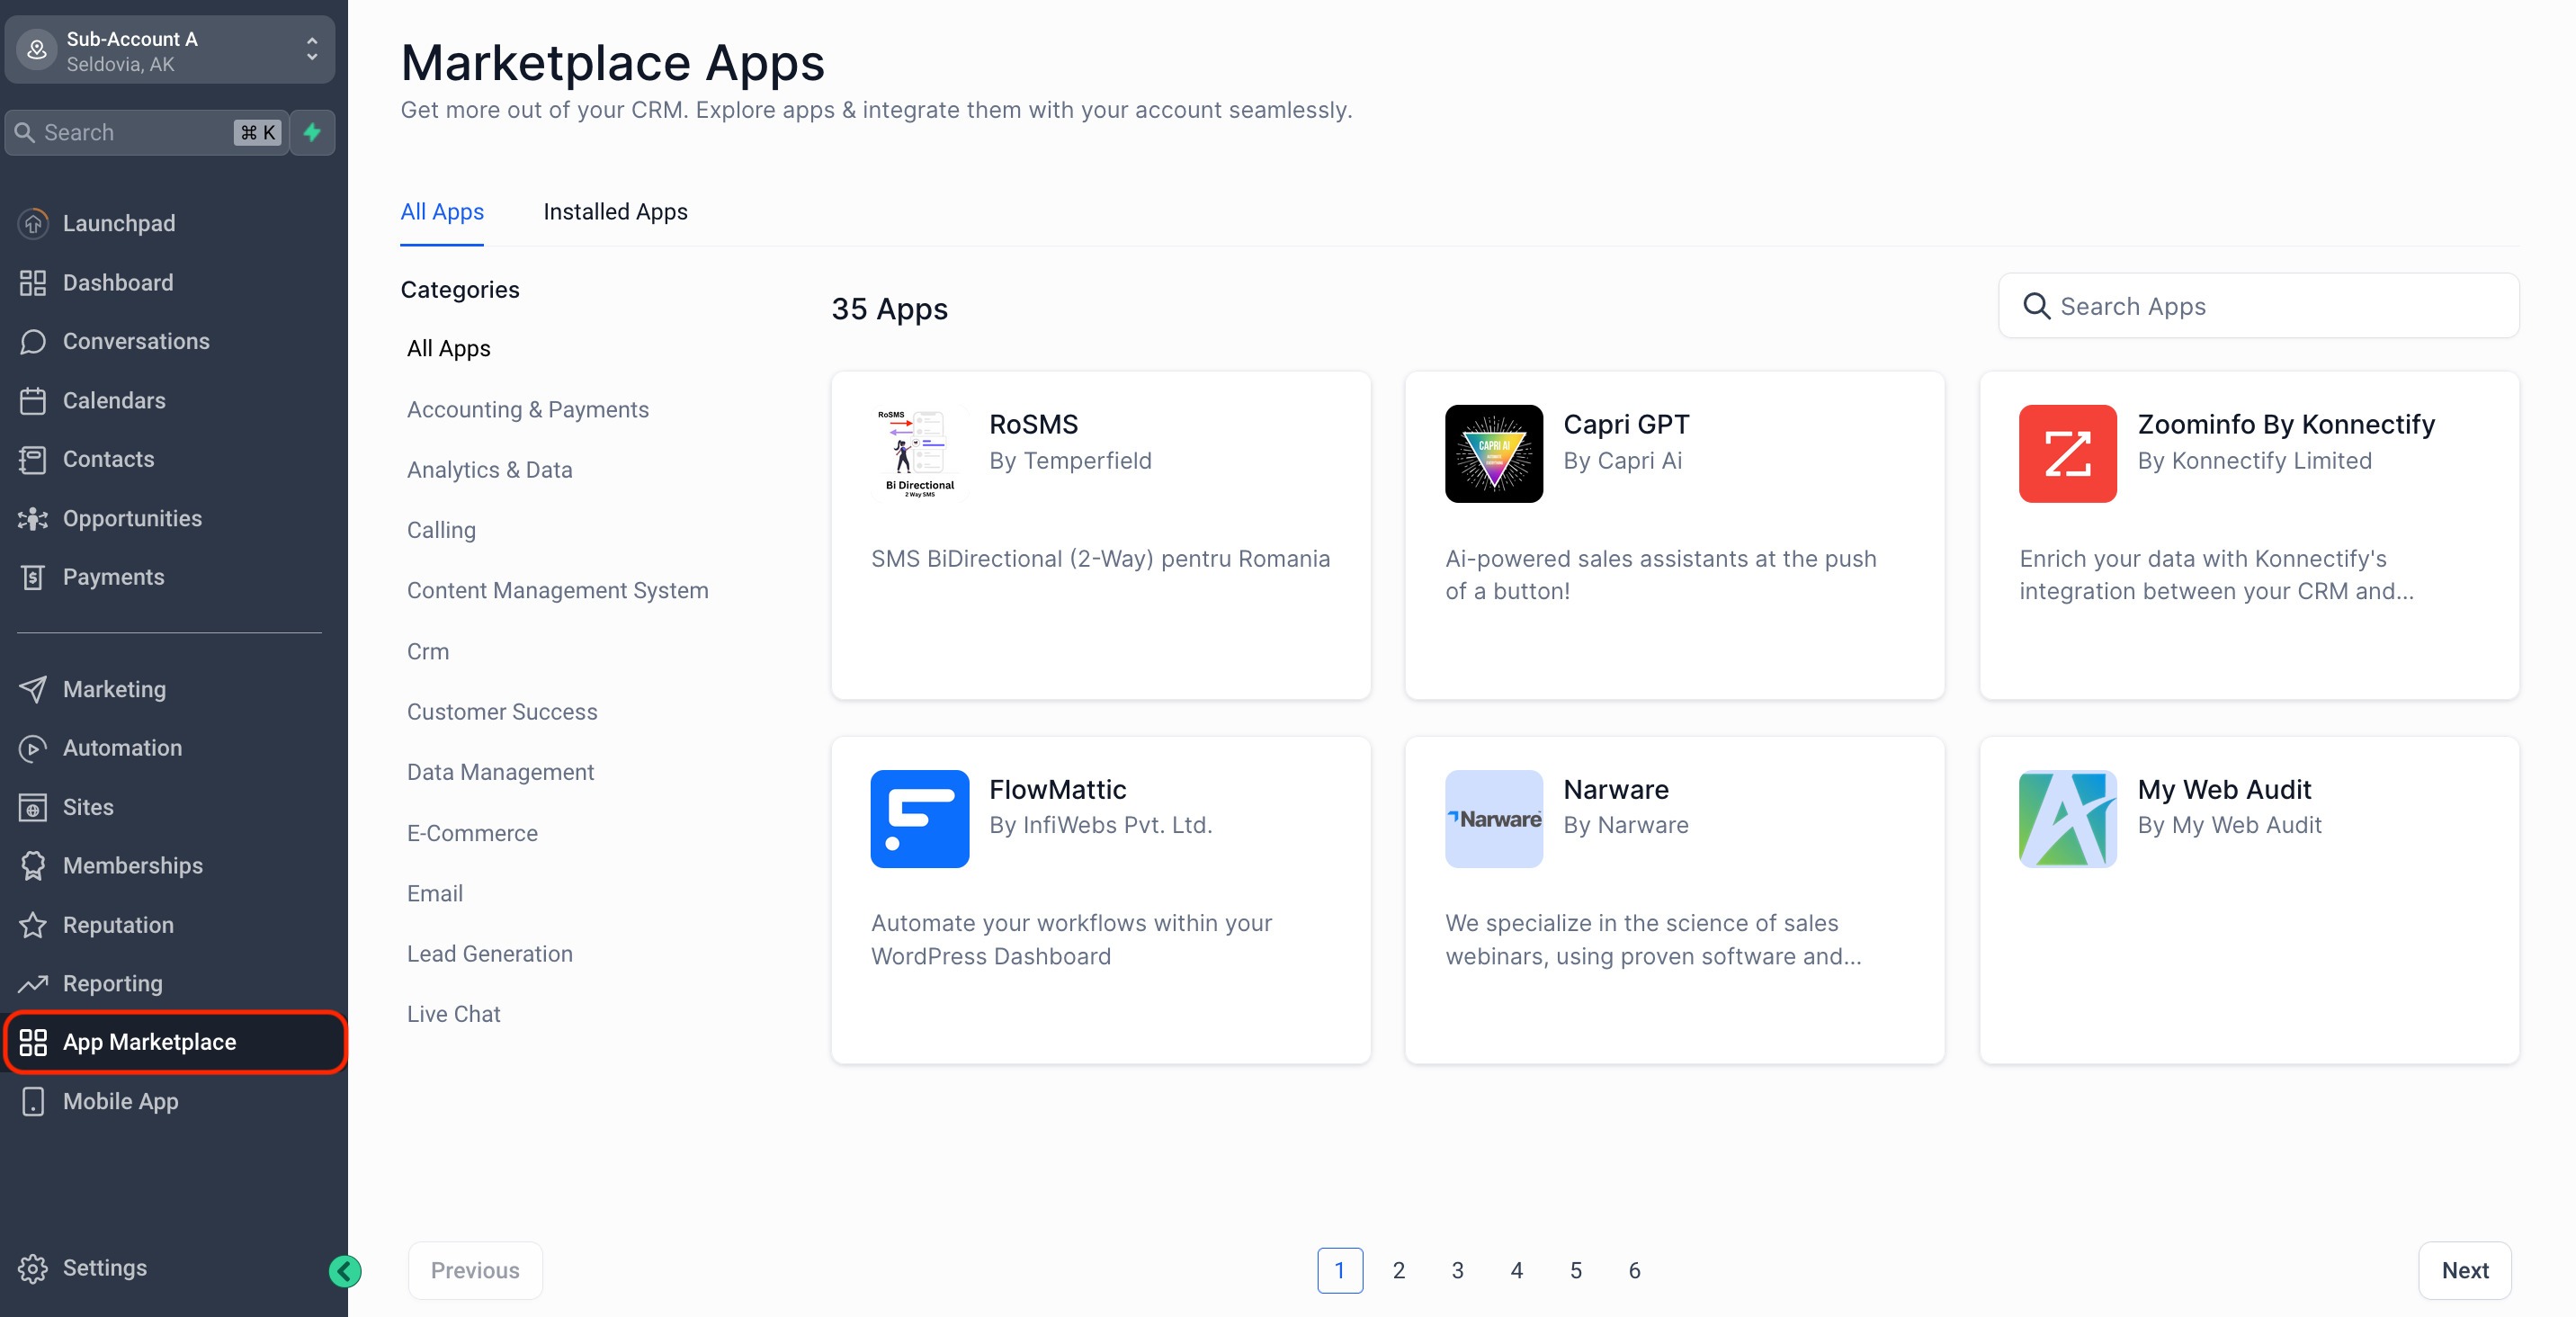Select the All Apps tab
The image size is (2576, 1317).
click(442, 212)
